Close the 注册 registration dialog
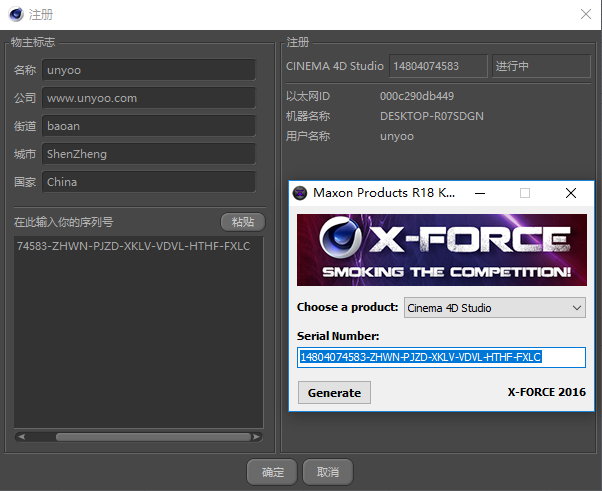The width and height of the screenshot is (602, 491). click(586, 14)
